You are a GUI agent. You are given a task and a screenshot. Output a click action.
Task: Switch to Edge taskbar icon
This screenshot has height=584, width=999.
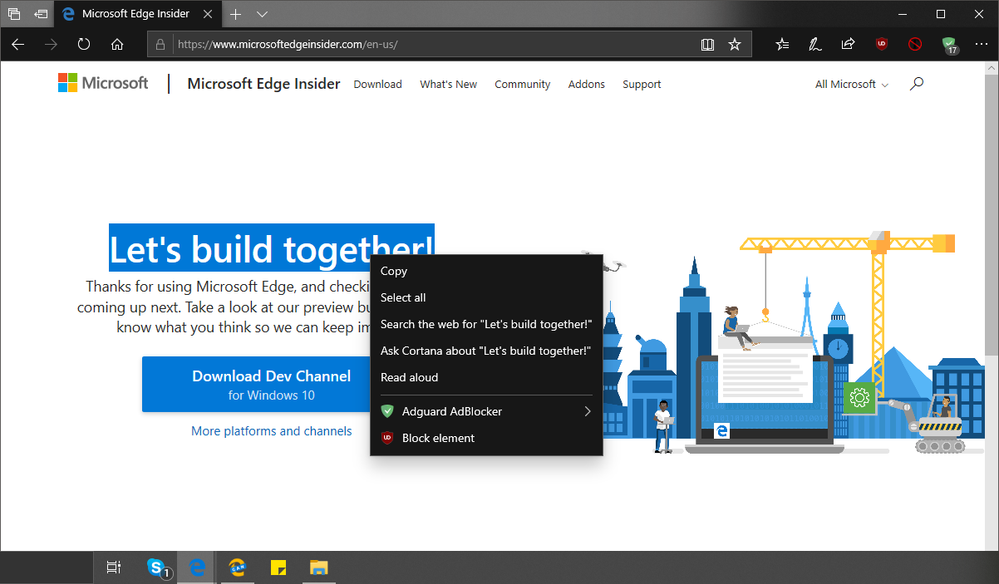point(196,567)
